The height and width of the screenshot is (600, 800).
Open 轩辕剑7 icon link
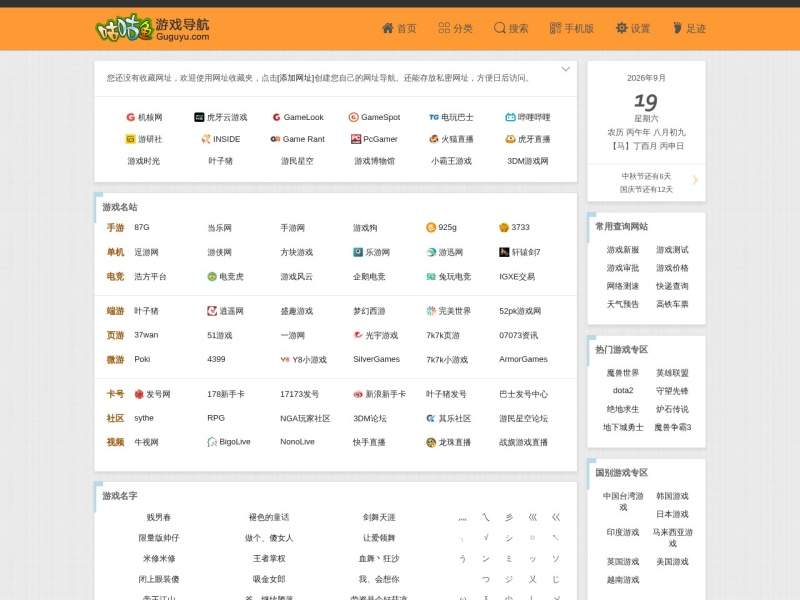519,252
